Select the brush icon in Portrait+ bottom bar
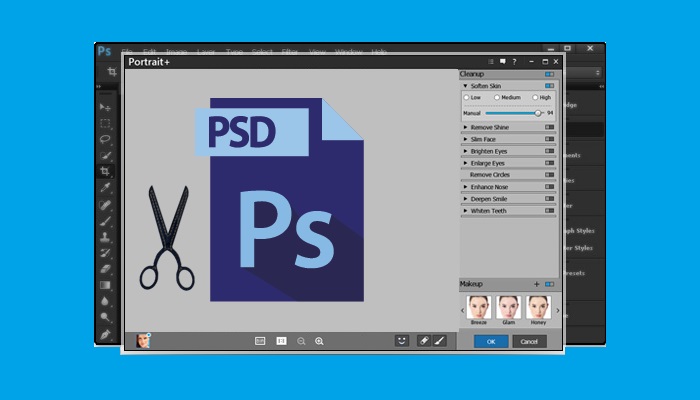The width and height of the screenshot is (700, 400). click(439, 341)
